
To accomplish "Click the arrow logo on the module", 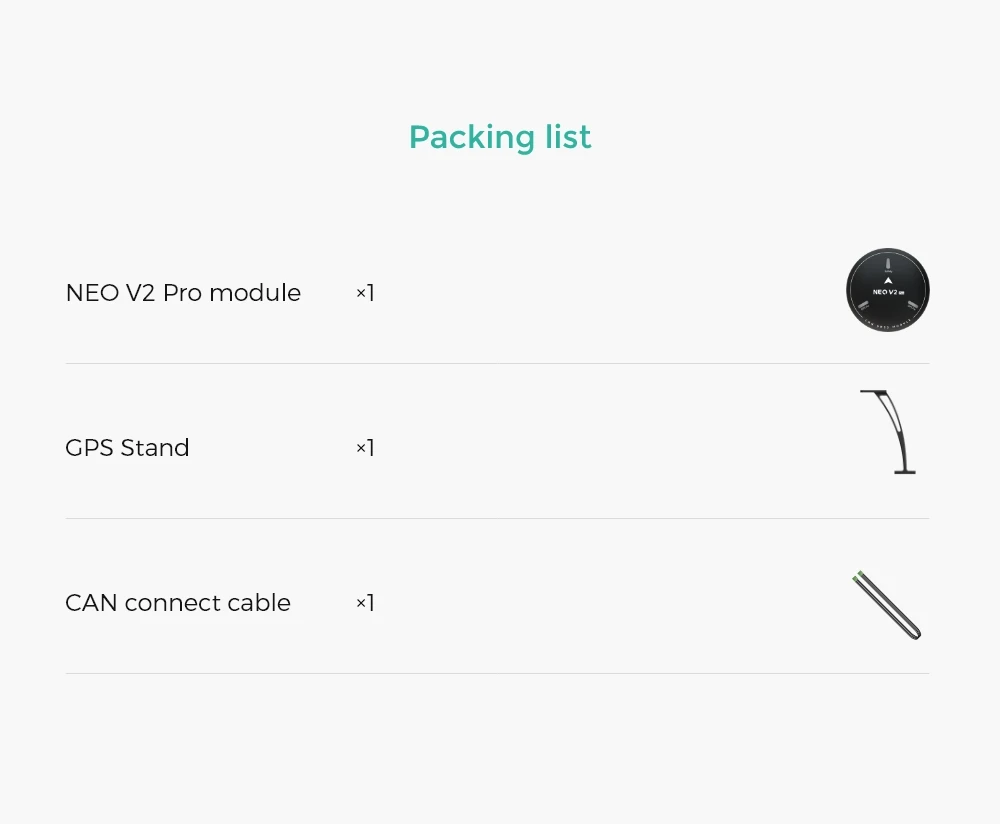I will (887, 281).
